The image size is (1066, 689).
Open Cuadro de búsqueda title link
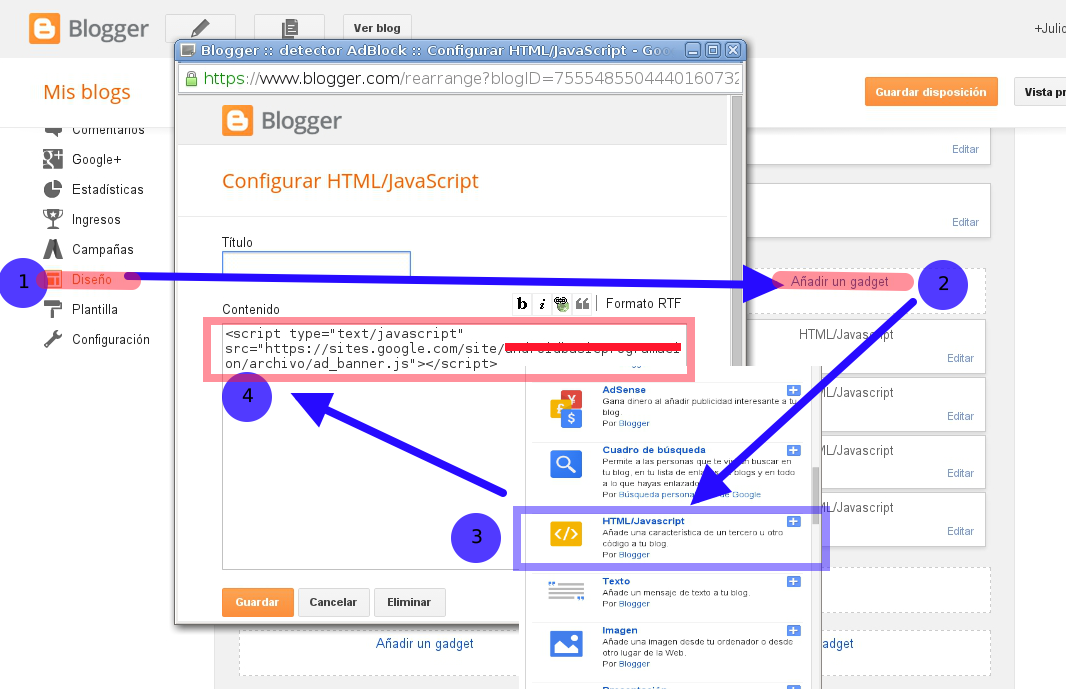click(654, 450)
